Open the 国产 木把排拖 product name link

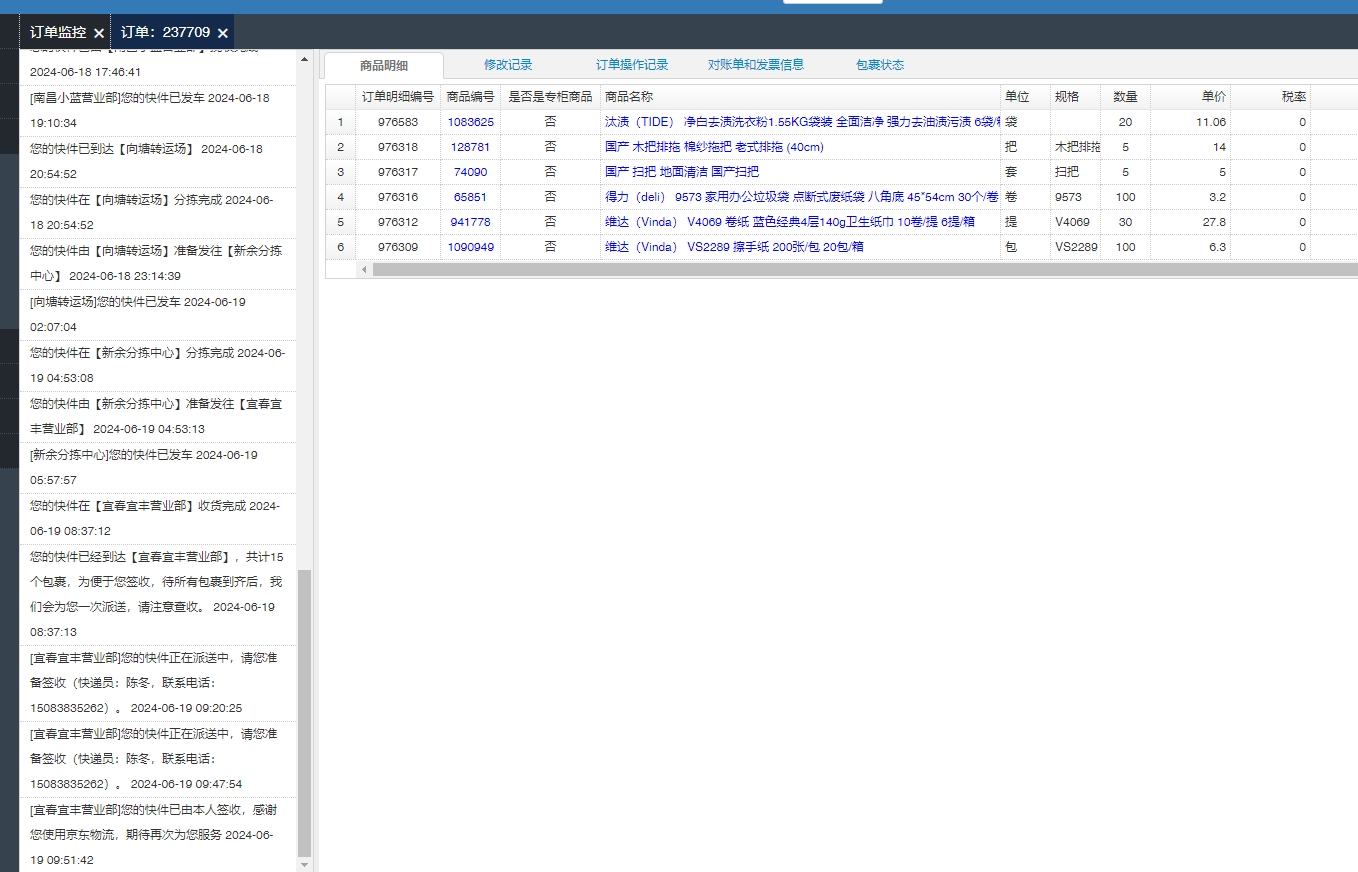tap(714, 147)
